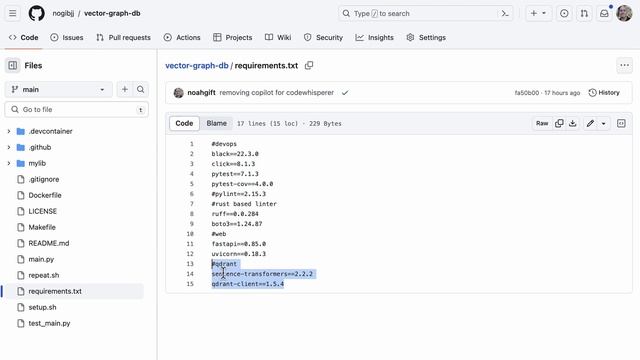
Task: Switch to the Wiki tab
Action: tap(278, 38)
